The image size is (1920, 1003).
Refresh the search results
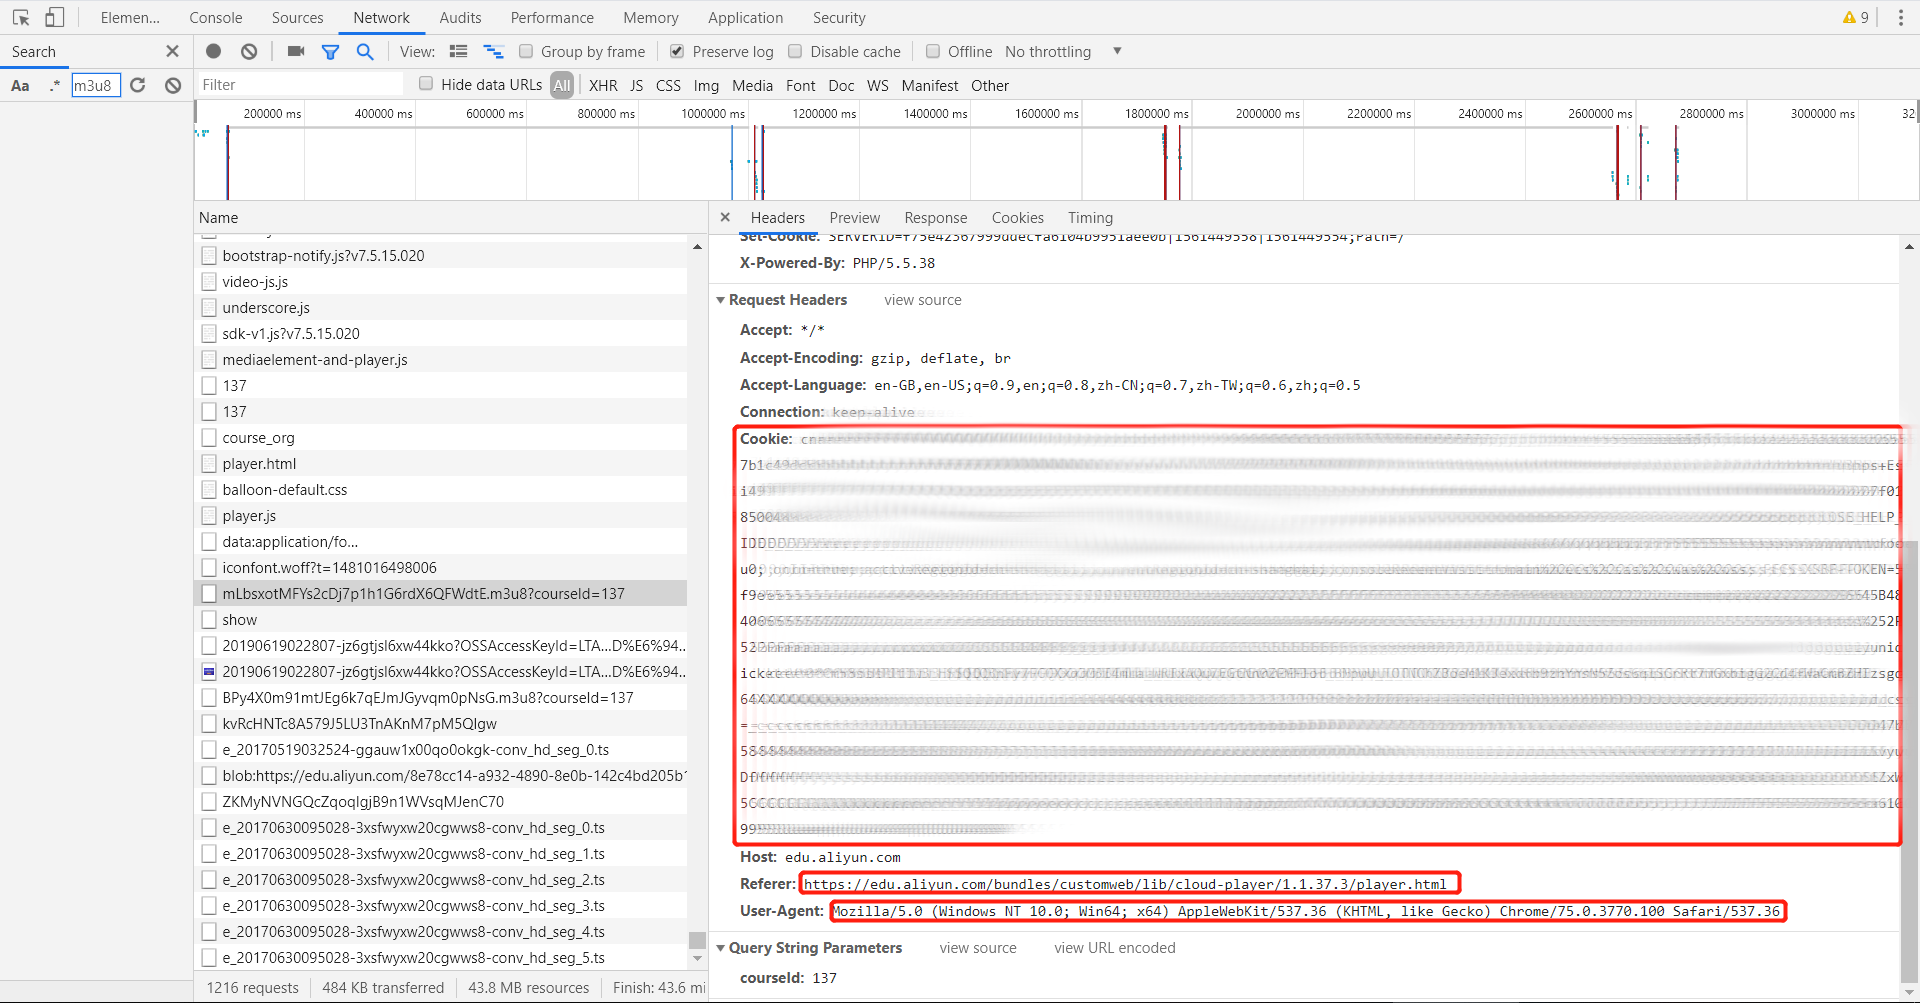click(x=138, y=85)
